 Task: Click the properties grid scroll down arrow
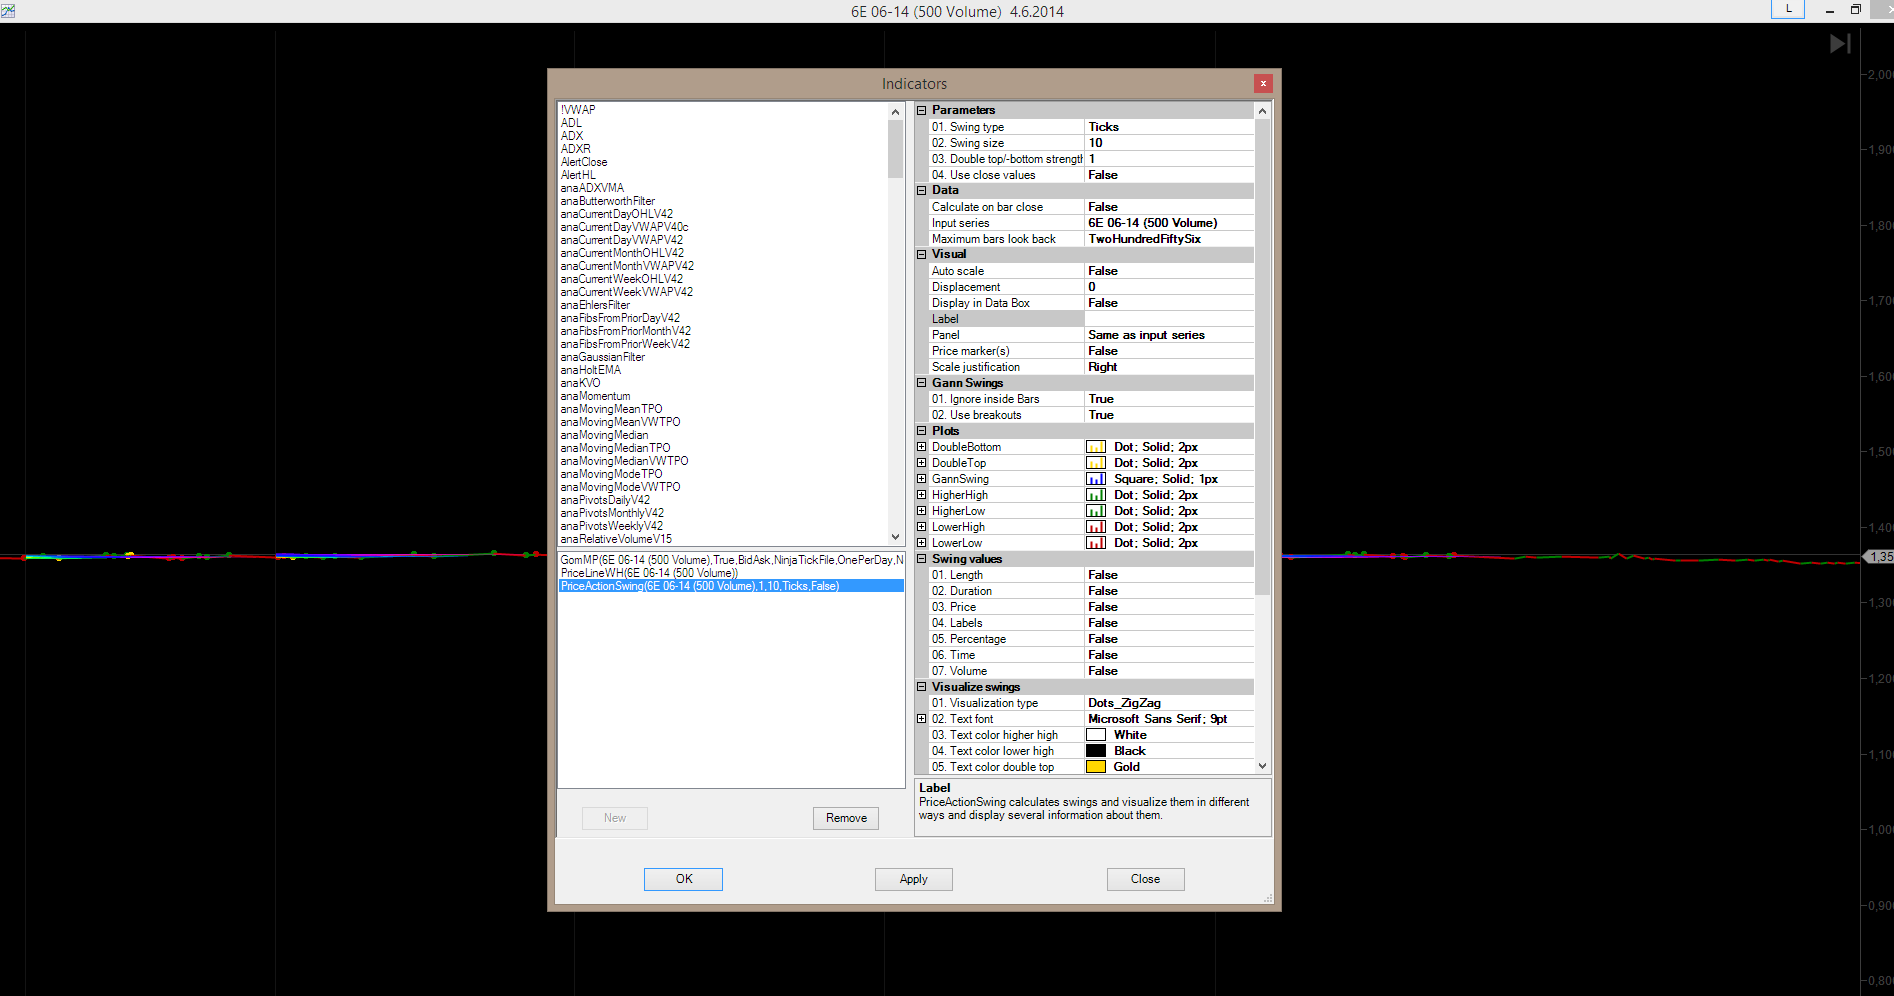pyautogui.click(x=1262, y=766)
